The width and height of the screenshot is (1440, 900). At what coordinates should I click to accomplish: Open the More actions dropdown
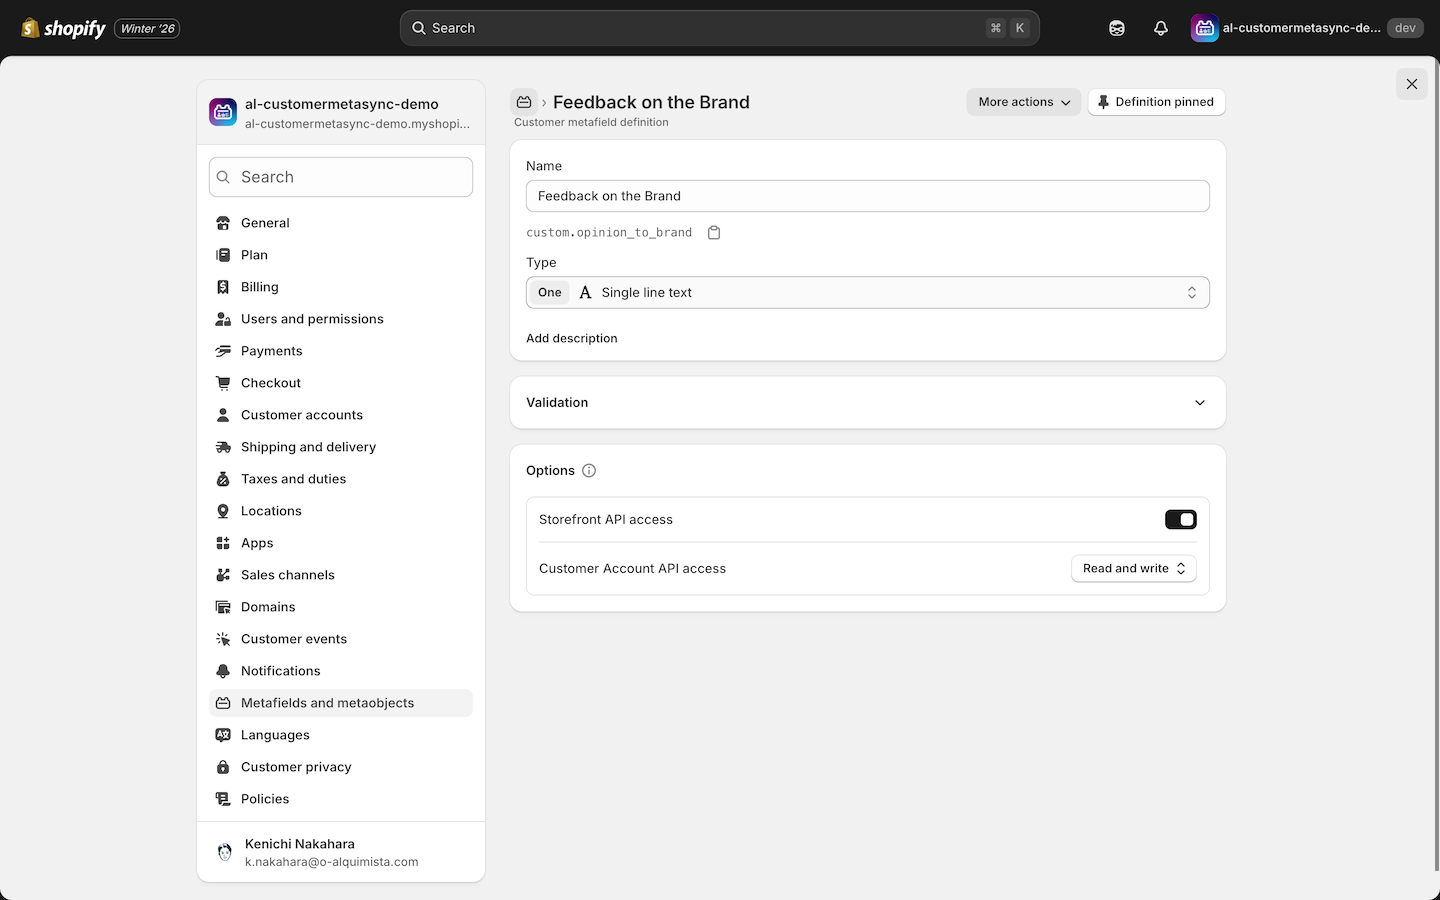point(1022,101)
